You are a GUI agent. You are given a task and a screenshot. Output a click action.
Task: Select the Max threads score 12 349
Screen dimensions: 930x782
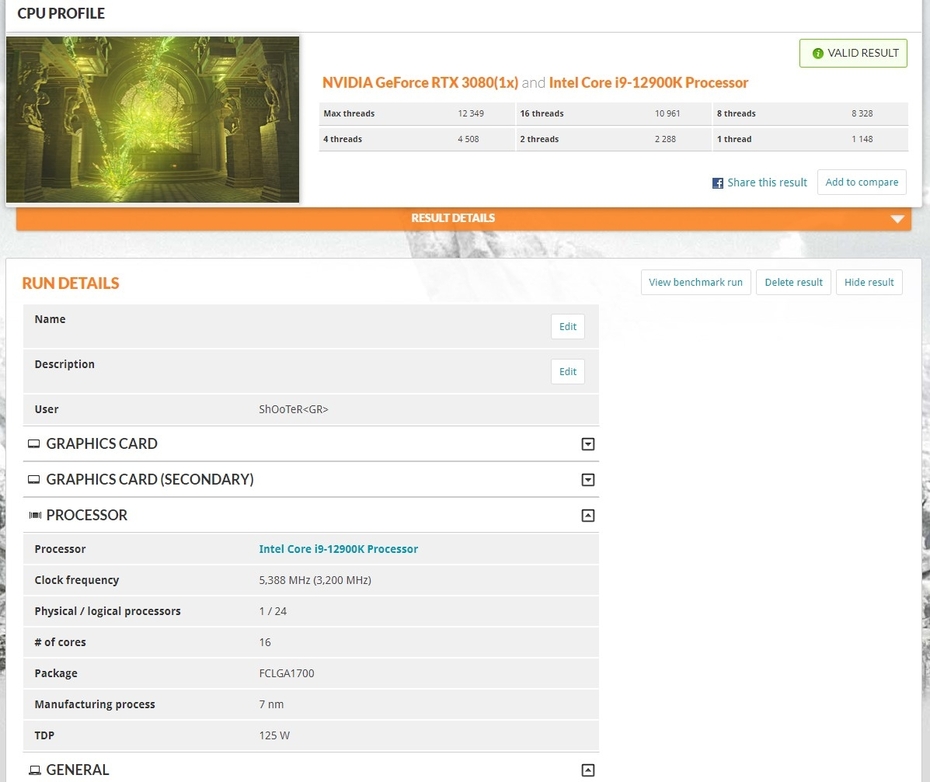click(470, 113)
